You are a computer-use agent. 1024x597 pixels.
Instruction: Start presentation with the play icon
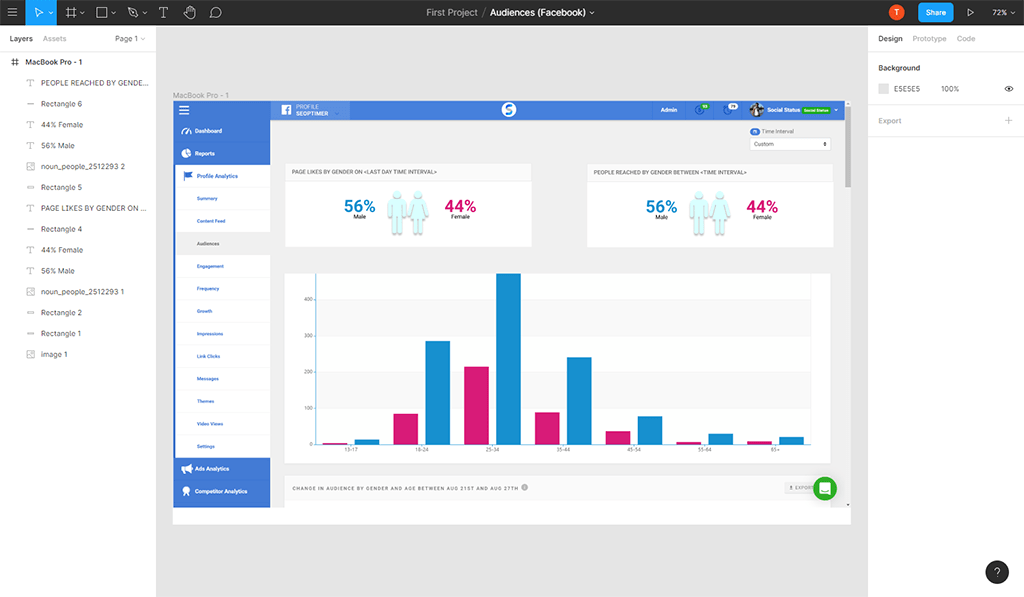point(970,12)
